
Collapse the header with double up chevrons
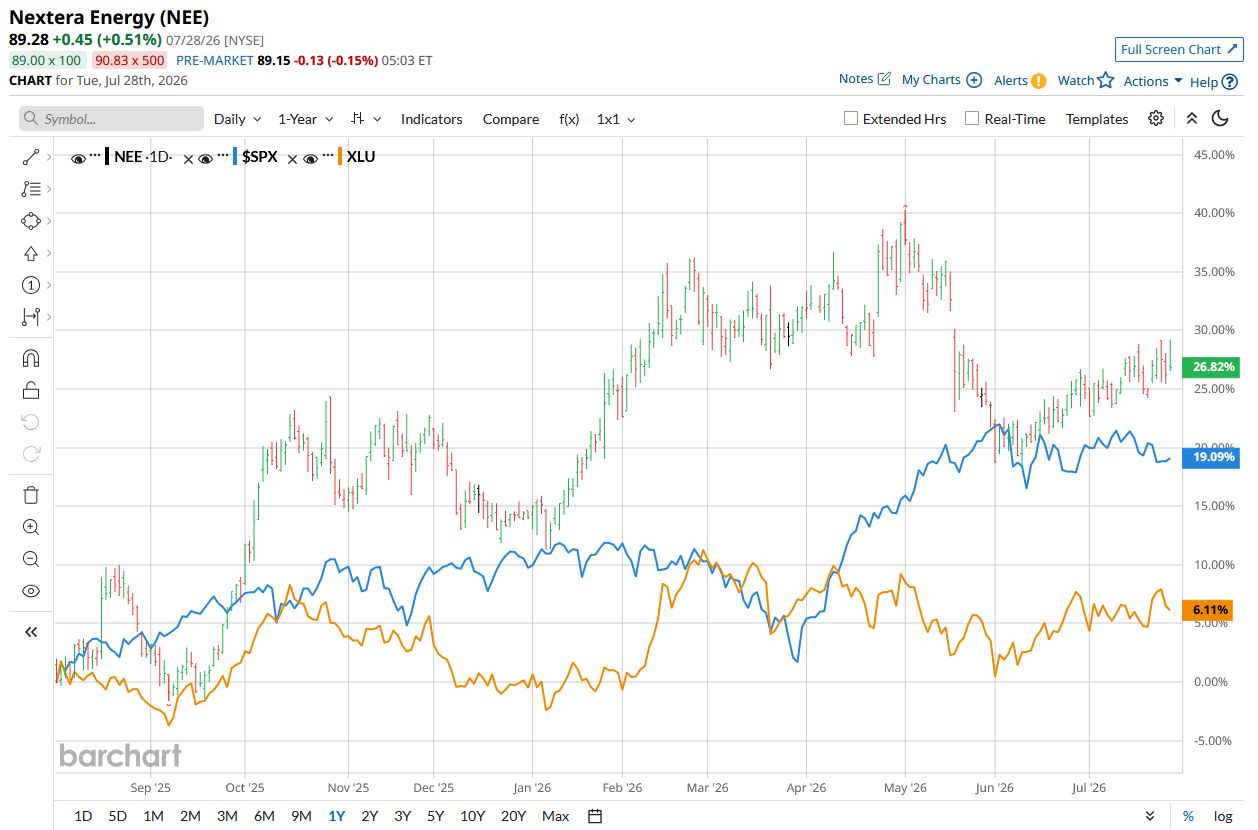[1191, 118]
